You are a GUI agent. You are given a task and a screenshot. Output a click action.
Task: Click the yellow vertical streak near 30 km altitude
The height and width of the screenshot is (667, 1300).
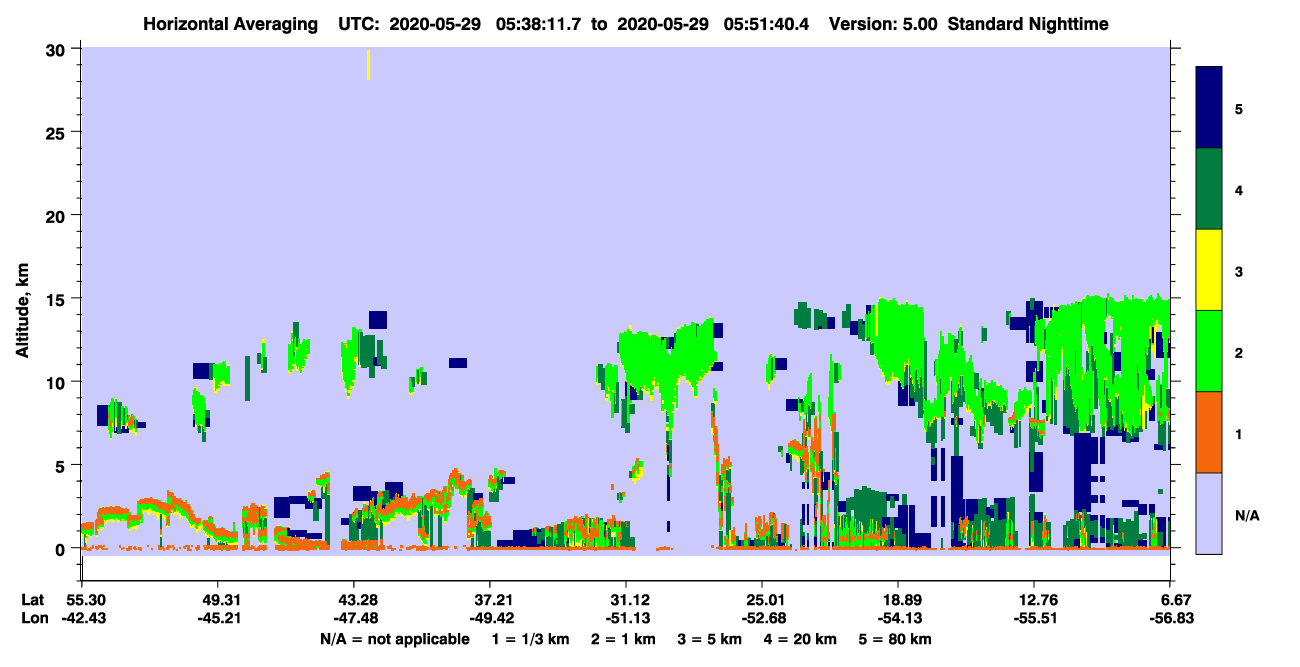[369, 64]
